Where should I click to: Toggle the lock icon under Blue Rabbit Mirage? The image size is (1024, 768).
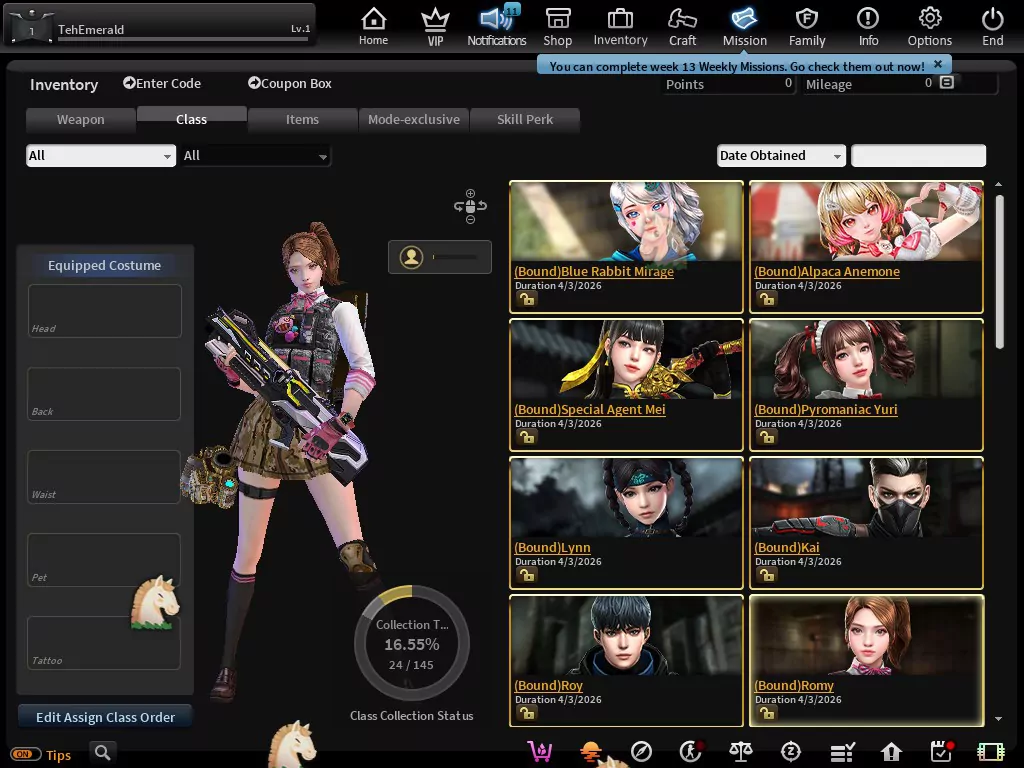tap(527, 298)
